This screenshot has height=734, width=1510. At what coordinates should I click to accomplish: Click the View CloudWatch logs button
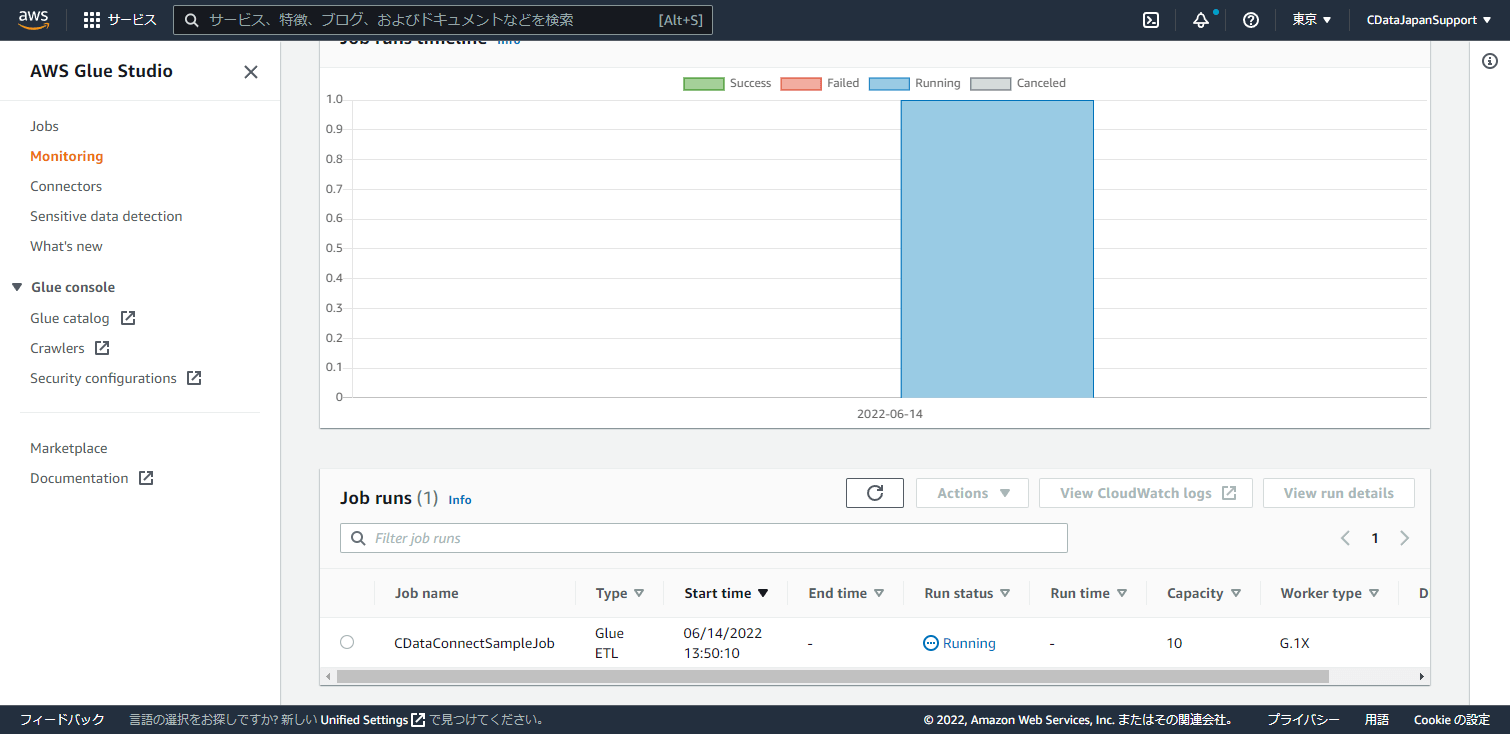point(1146,493)
